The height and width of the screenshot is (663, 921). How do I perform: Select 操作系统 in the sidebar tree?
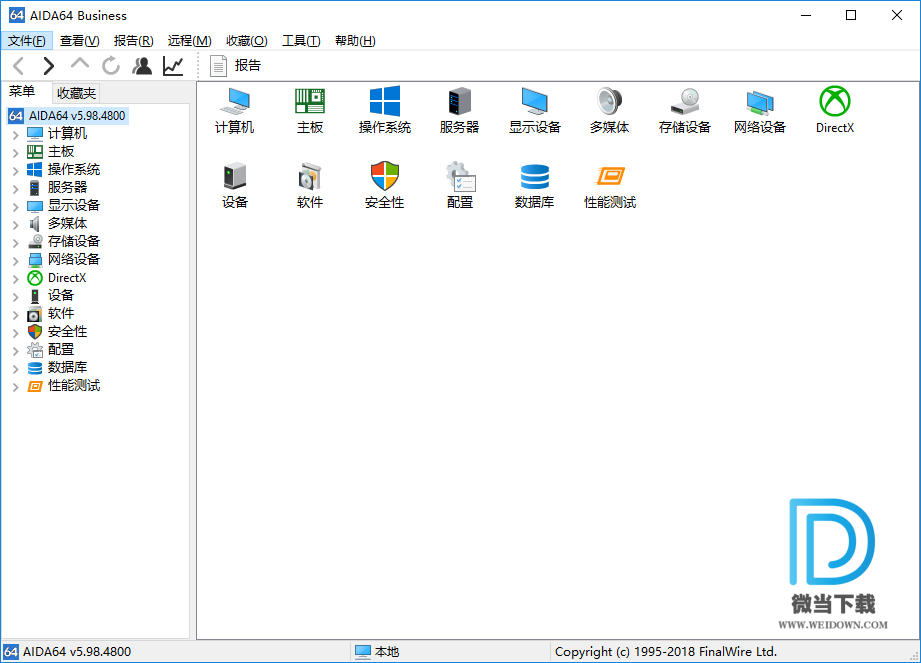tap(63, 170)
